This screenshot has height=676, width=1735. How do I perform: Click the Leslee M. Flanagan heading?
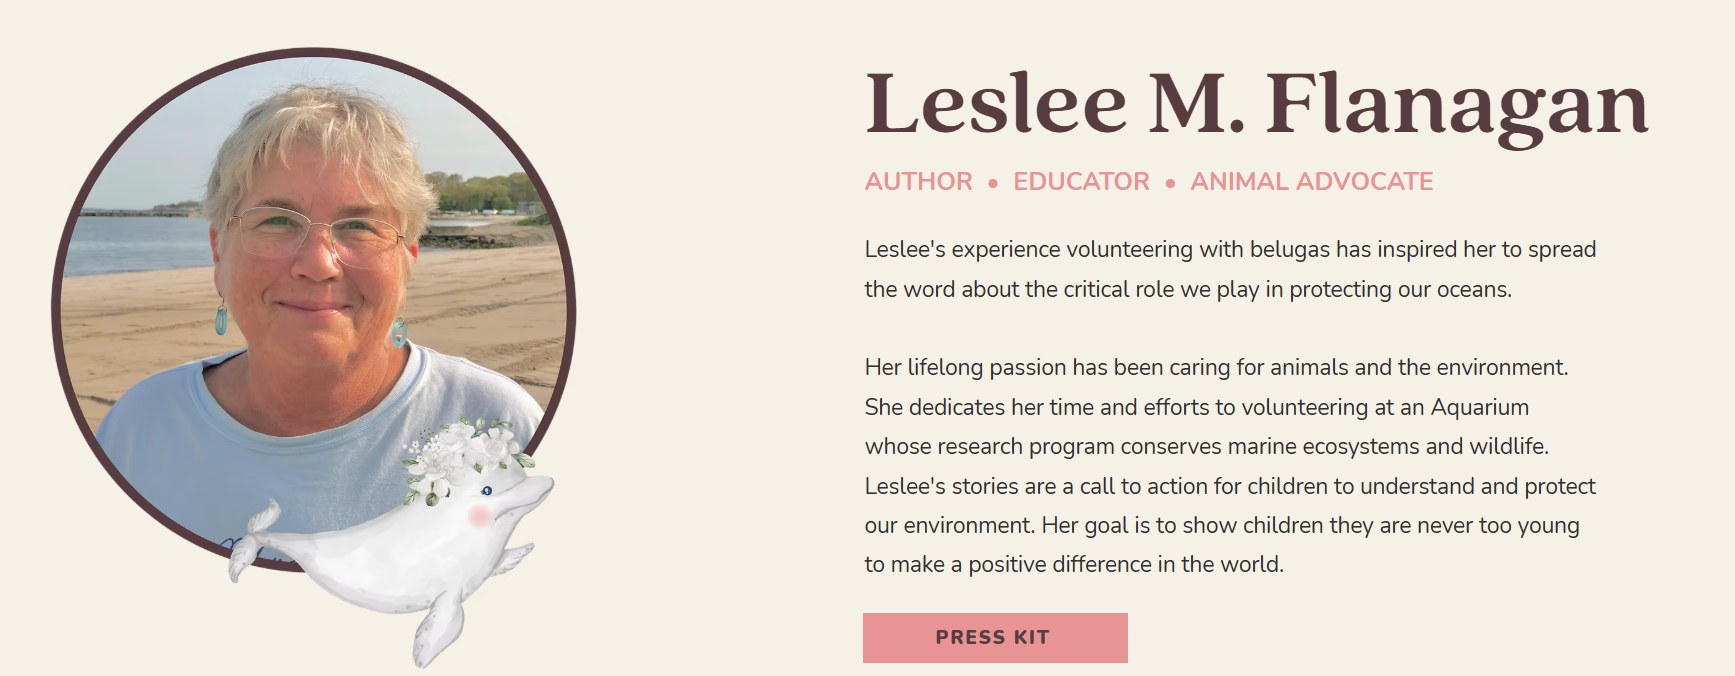point(1256,104)
